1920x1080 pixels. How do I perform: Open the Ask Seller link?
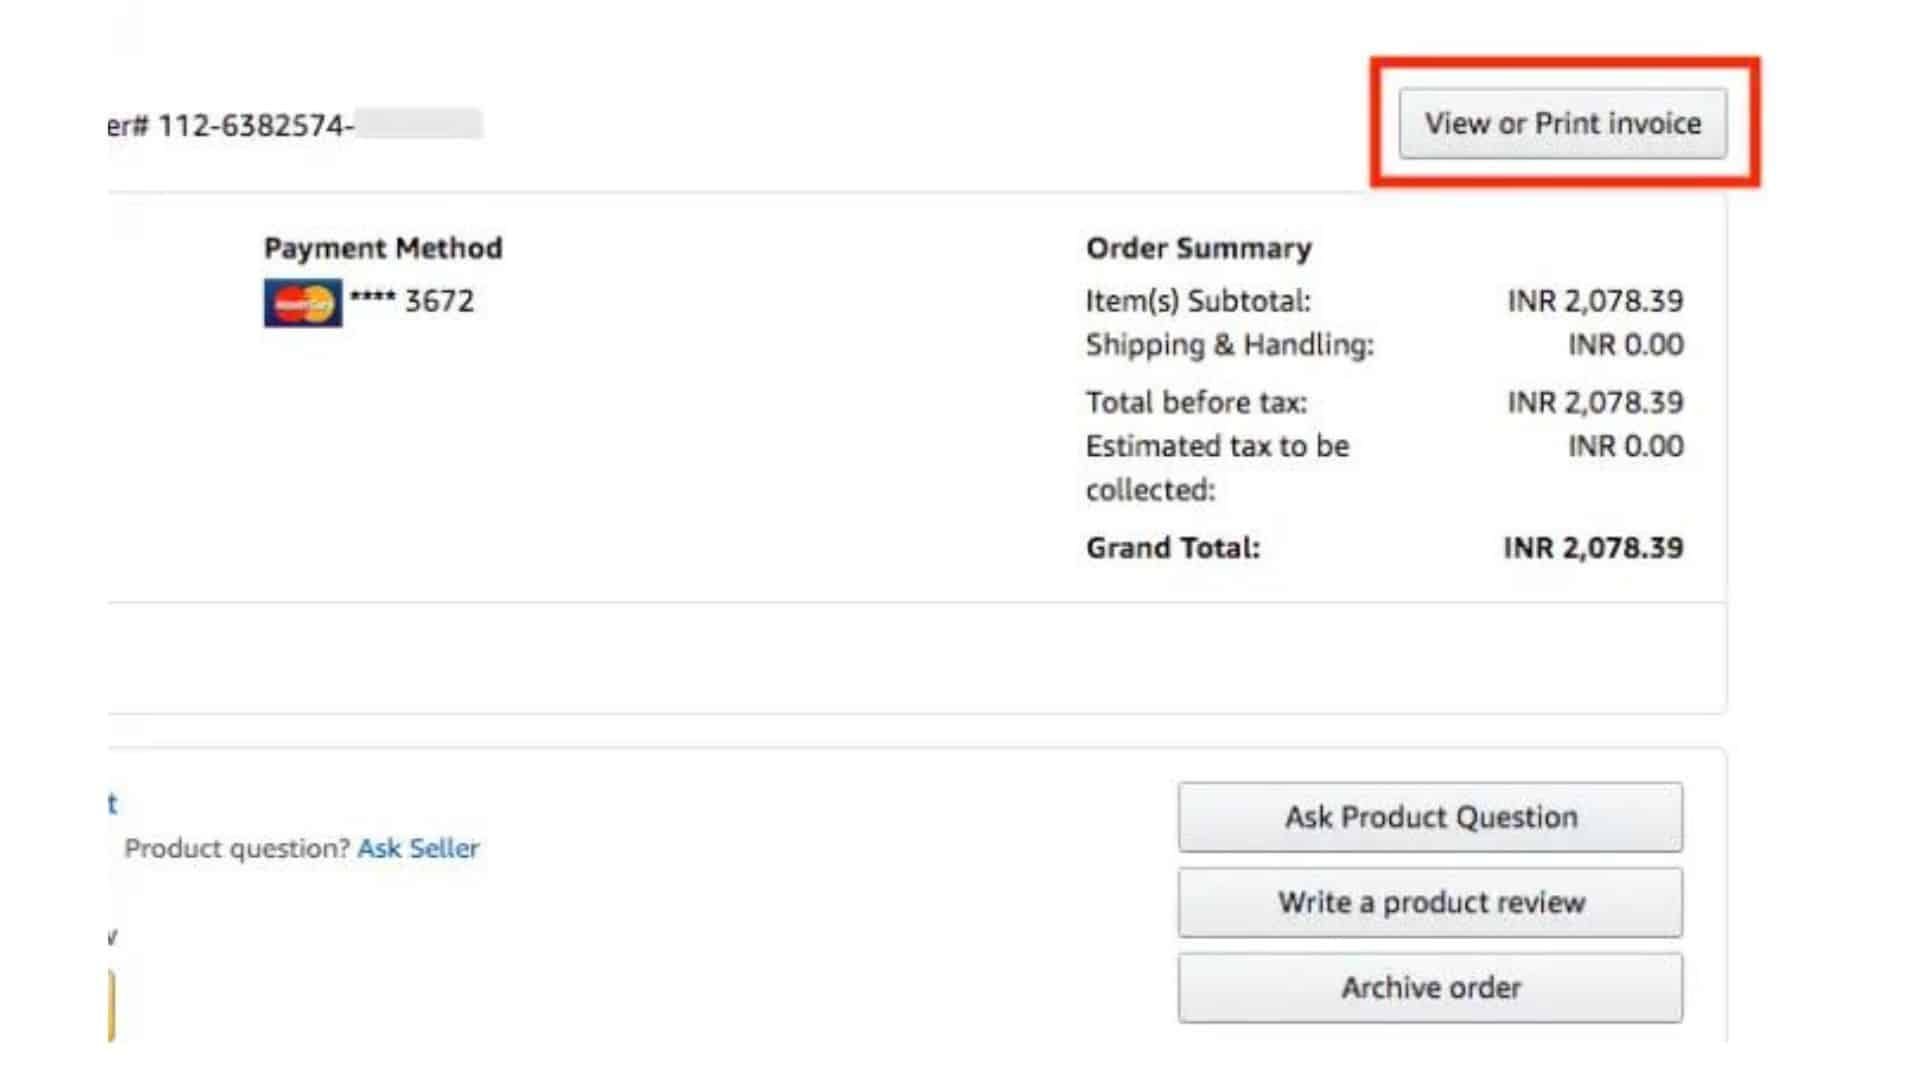click(418, 848)
